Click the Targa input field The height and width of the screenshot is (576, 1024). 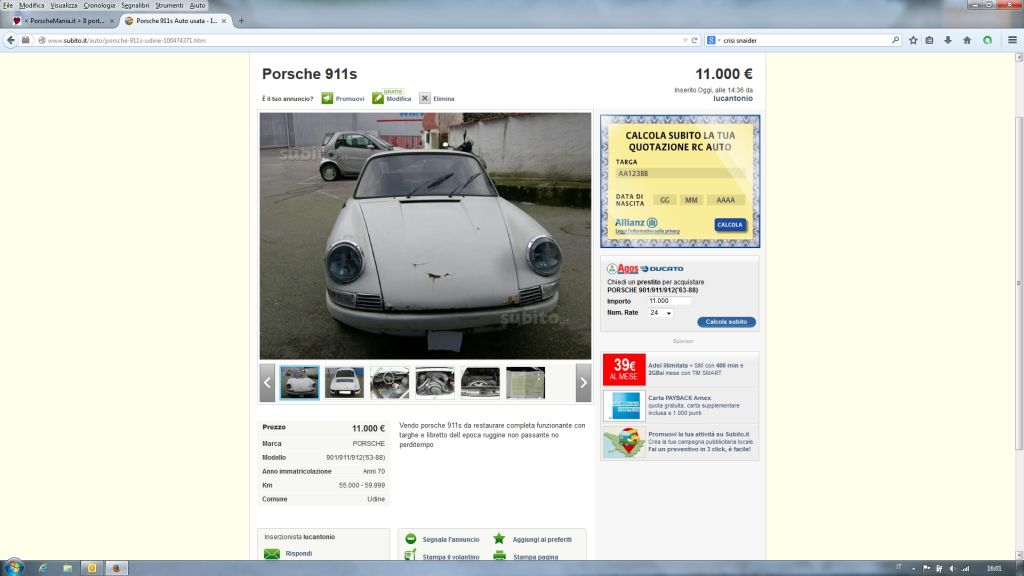(x=680, y=174)
